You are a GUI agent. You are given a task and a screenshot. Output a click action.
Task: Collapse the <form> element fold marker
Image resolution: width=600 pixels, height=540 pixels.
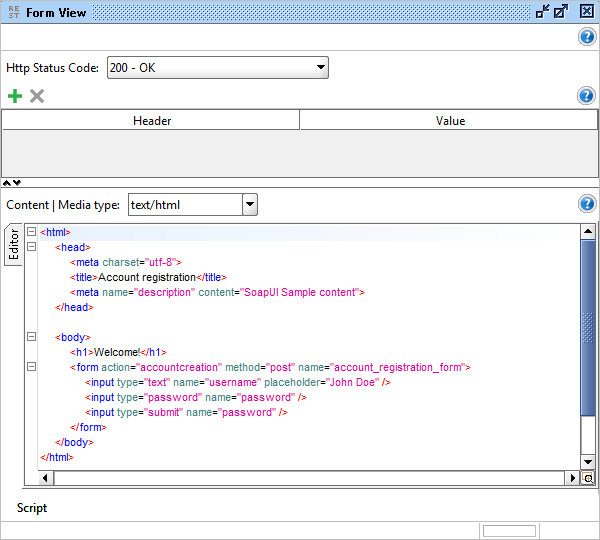point(32,367)
